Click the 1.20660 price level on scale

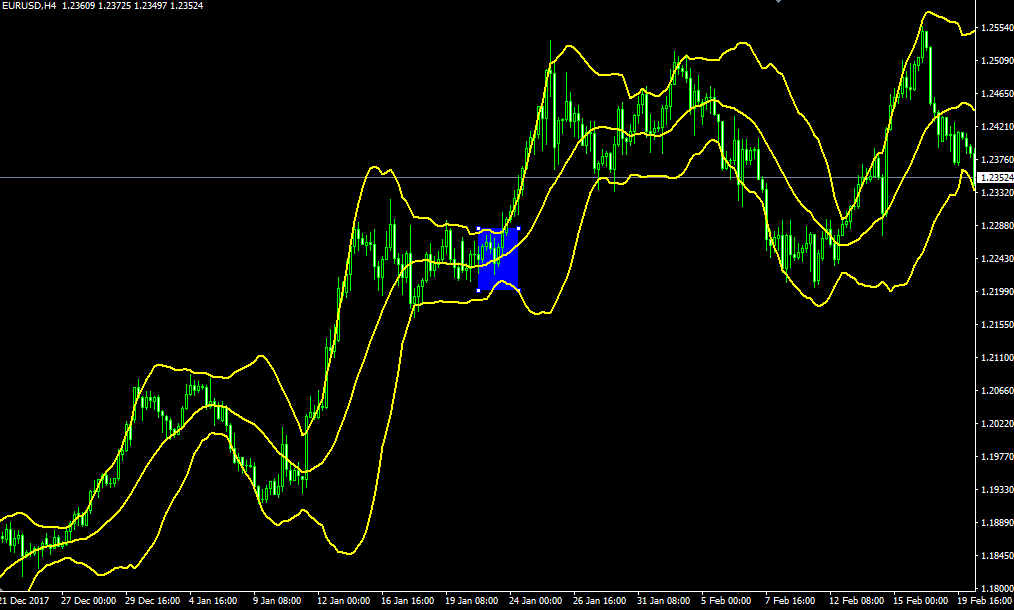(x=994, y=391)
